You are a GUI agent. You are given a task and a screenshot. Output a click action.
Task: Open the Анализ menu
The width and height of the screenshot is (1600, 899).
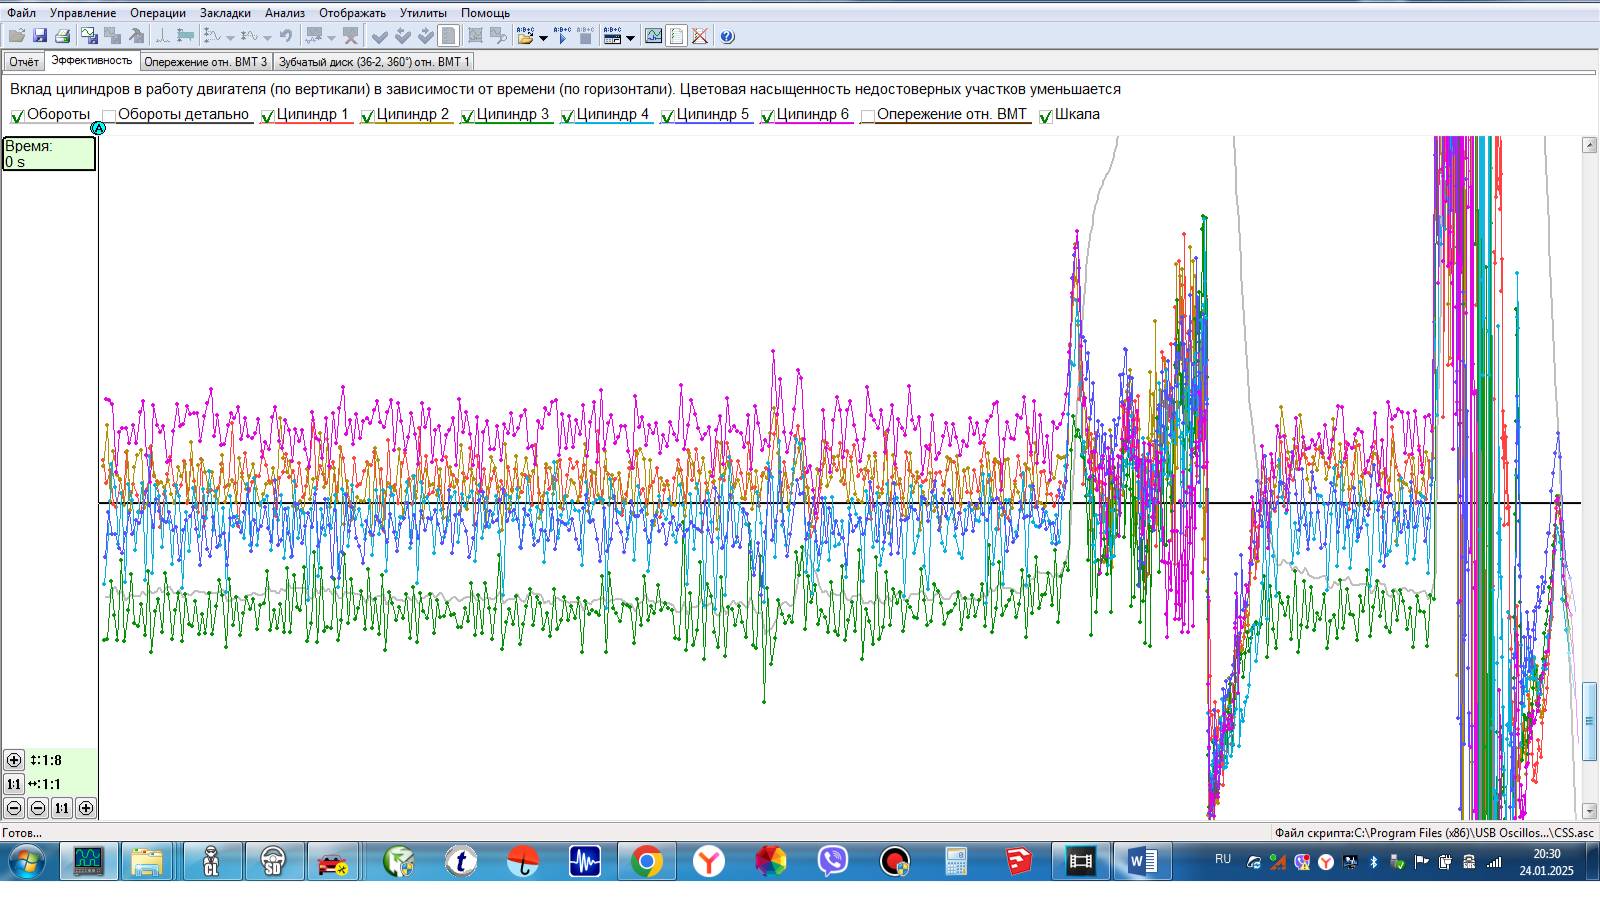pos(284,13)
